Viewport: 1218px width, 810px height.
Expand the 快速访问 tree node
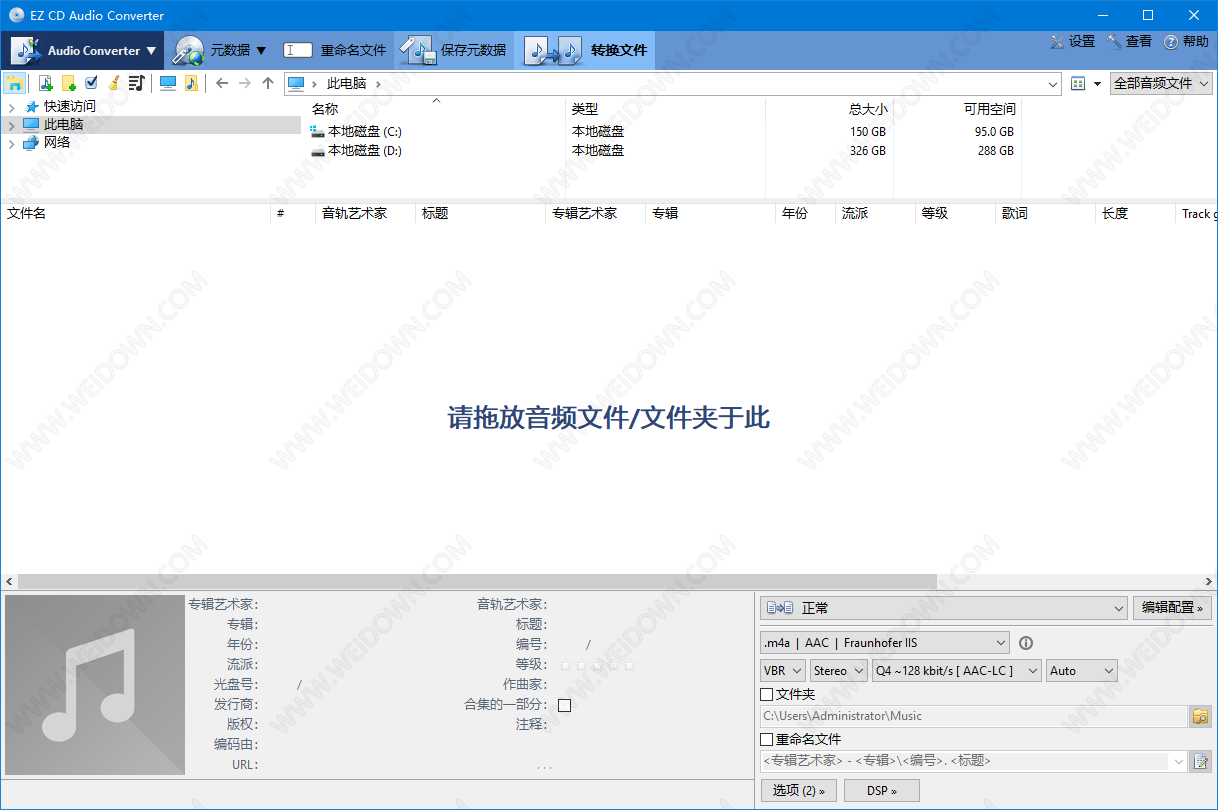coord(11,107)
